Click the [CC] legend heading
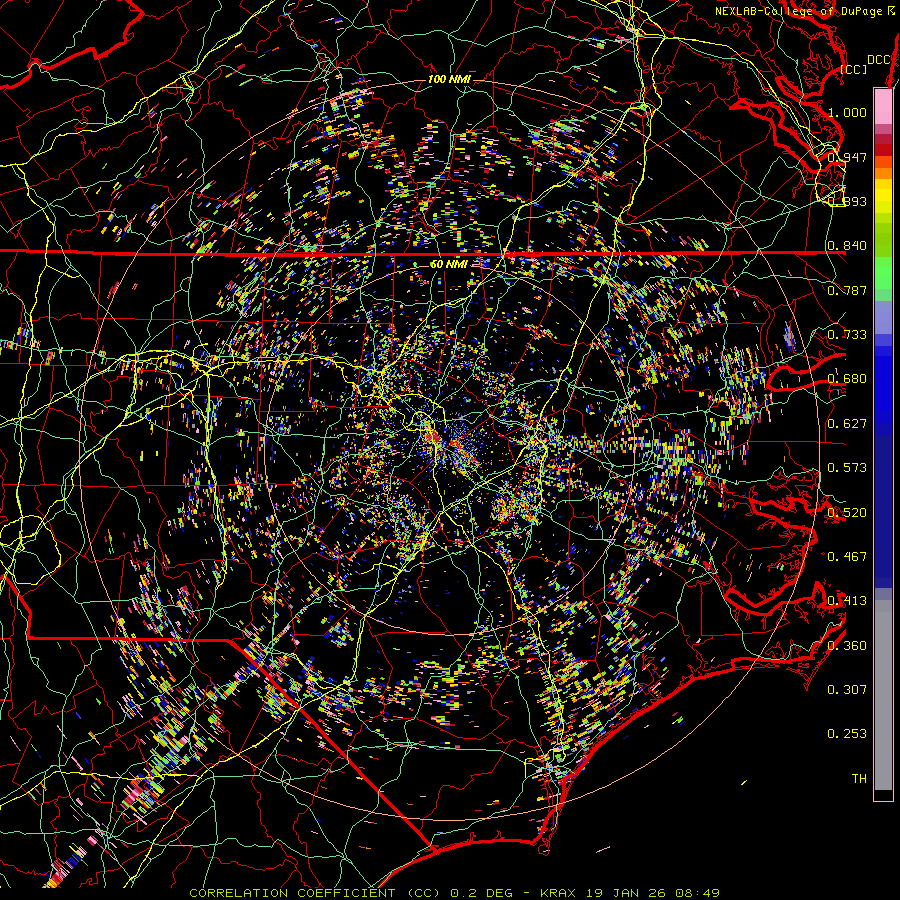The height and width of the screenshot is (900, 900). (x=853, y=69)
